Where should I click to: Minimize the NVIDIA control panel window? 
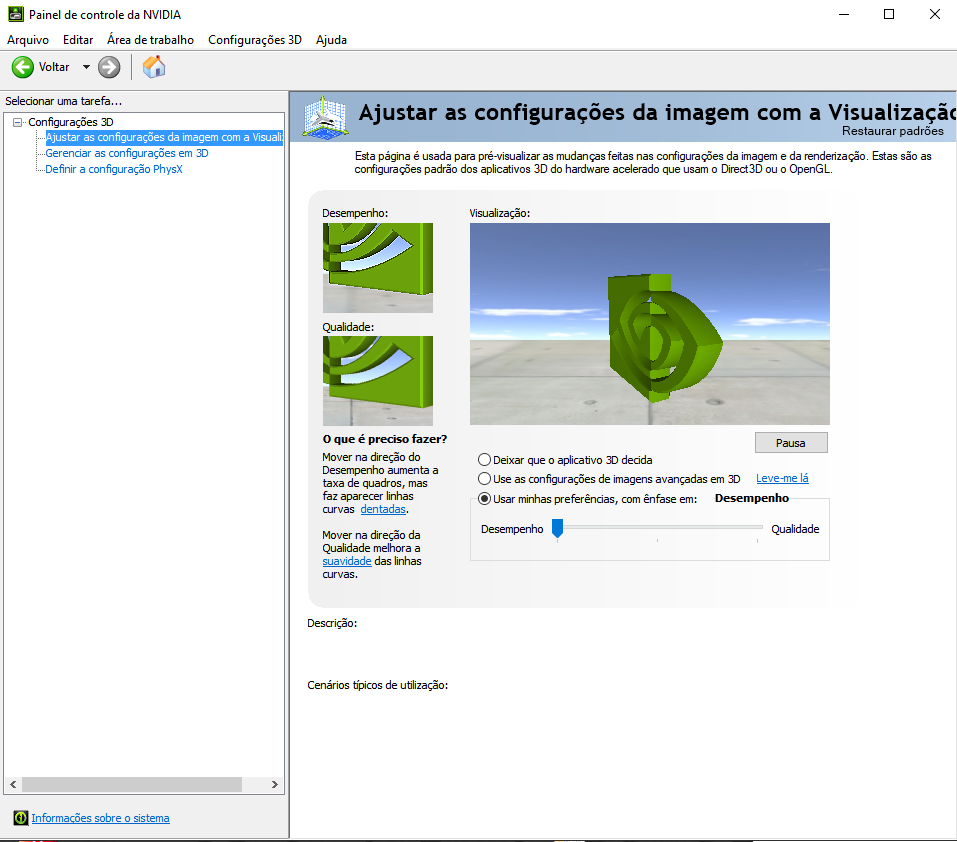[x=844, y=14]
